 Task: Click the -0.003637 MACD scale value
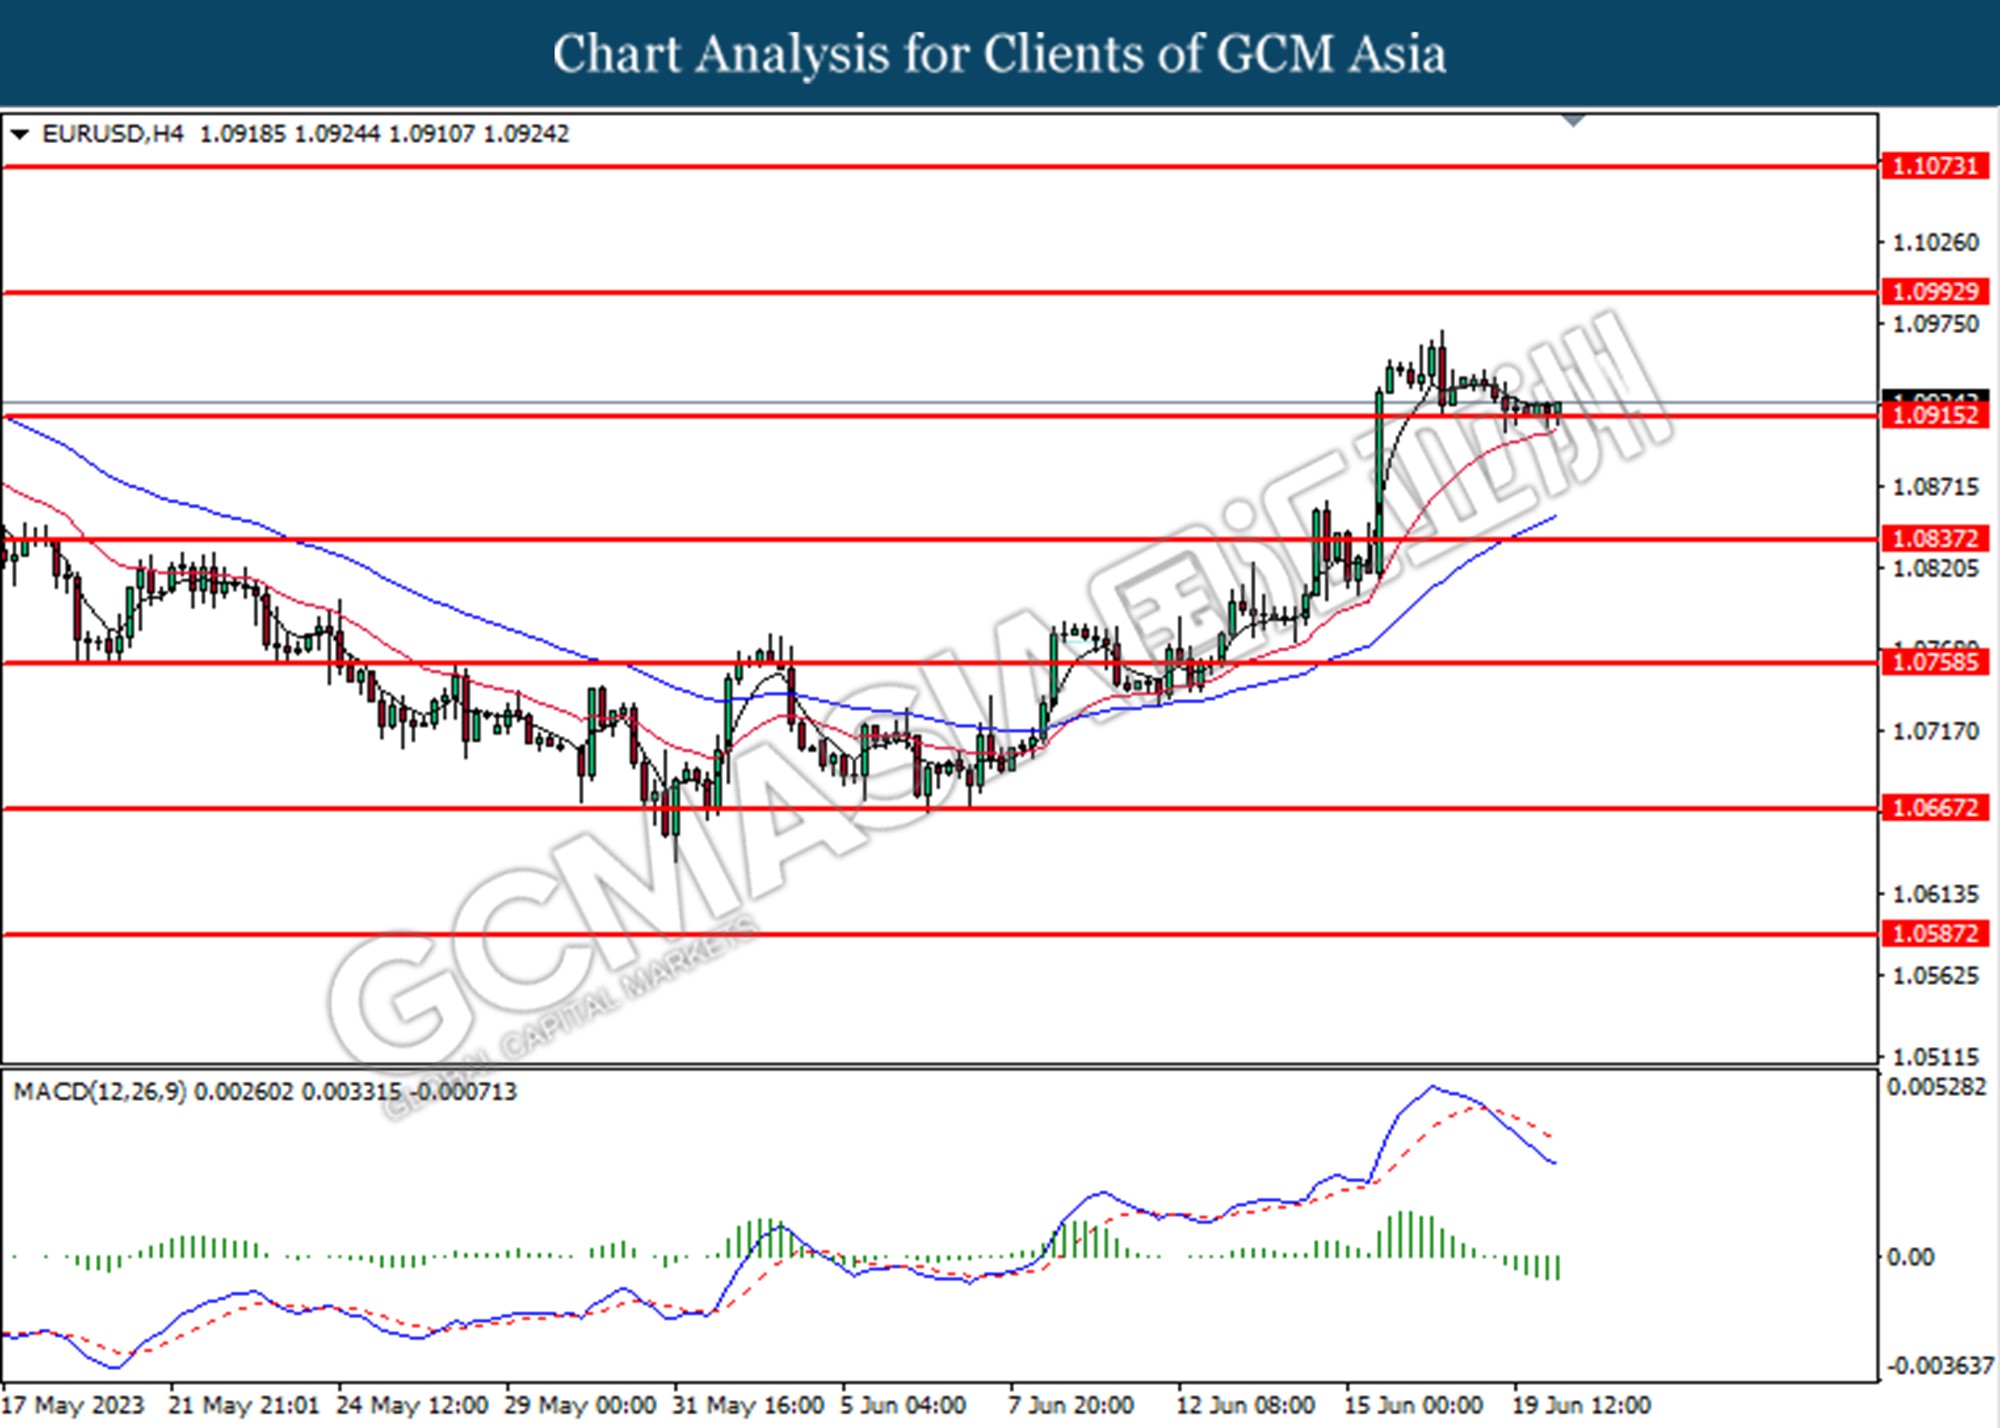click(1939, 1366)
